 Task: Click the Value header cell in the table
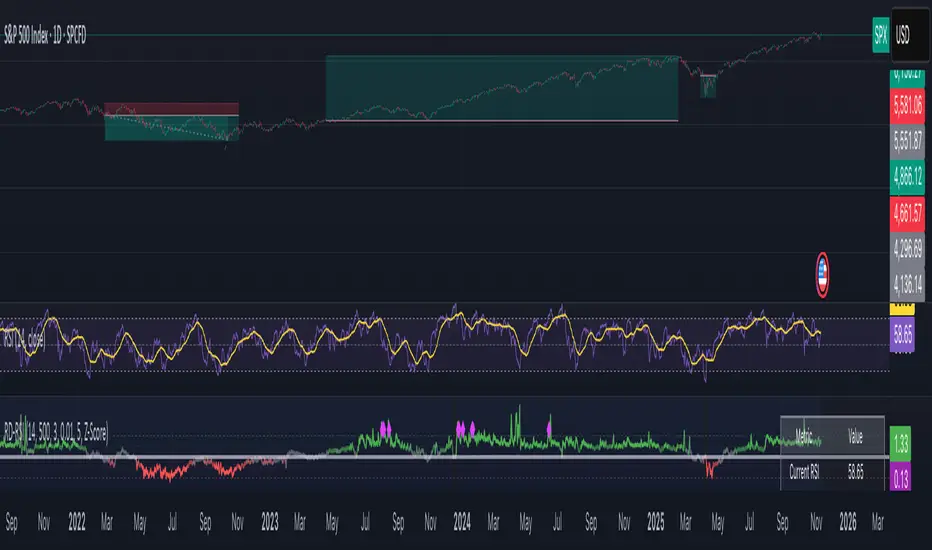coord(855,437)
